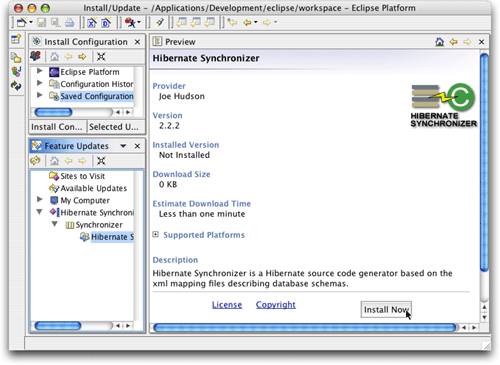Click Refresh icon in Feature Updates toolbar
Viewport: 500px width, 365px height.
[35, 161]
